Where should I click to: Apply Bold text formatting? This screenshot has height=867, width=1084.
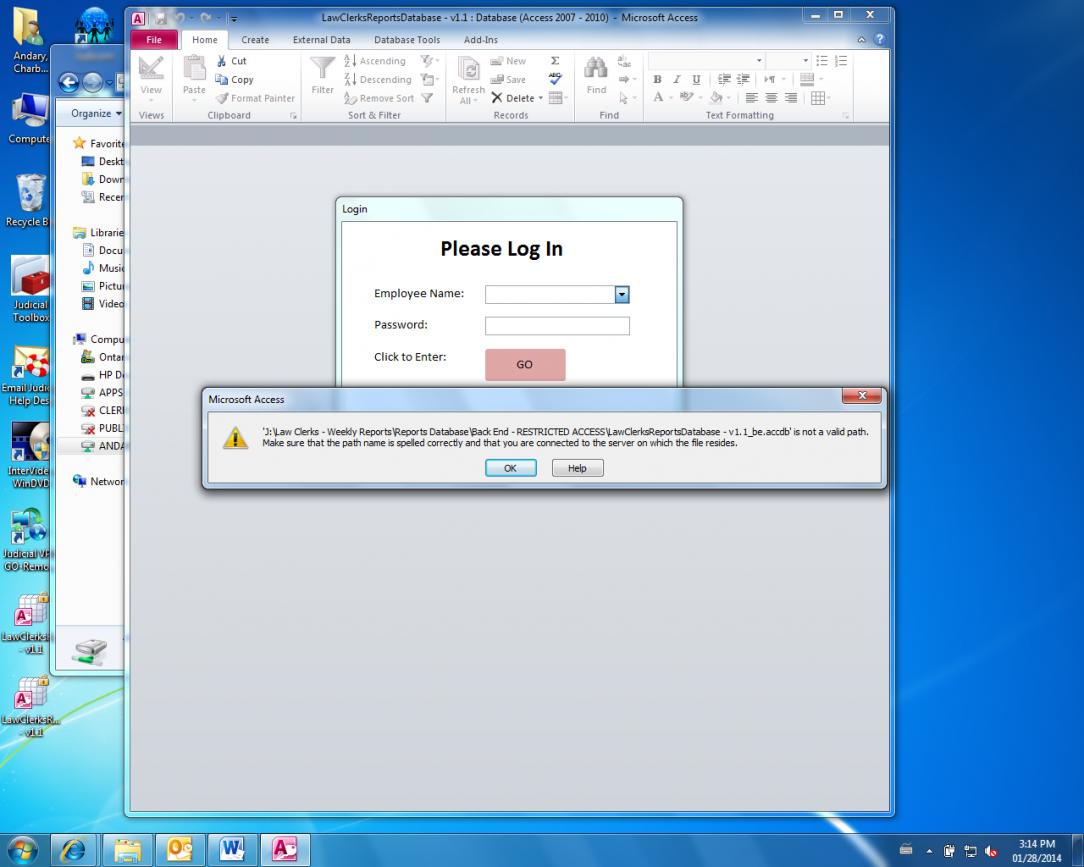657,80
